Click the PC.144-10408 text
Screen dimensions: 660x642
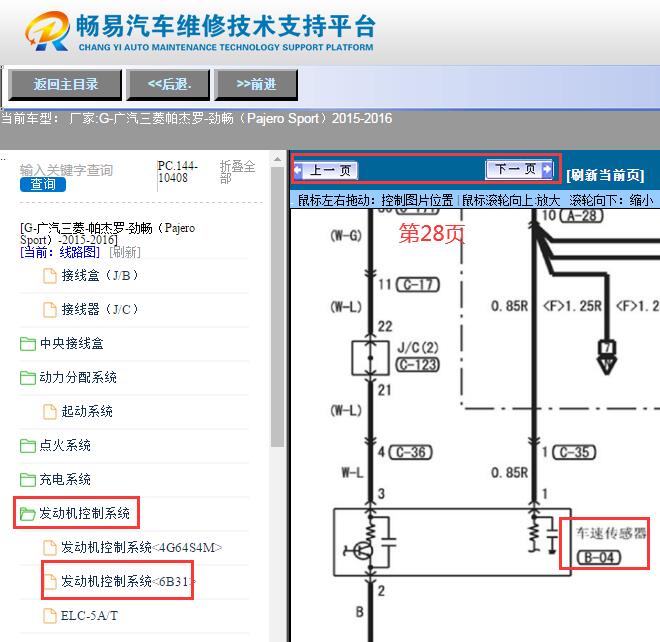(x=177, y=172)
